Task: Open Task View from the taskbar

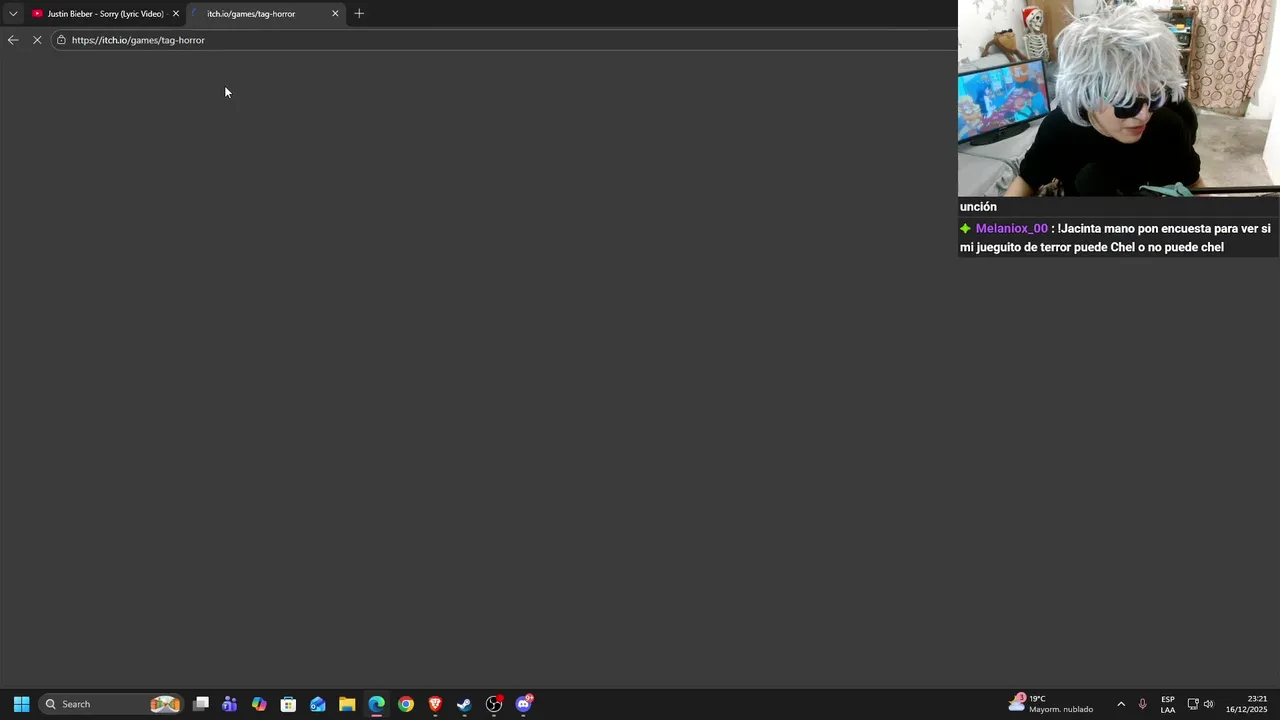Action: point(201,704)
